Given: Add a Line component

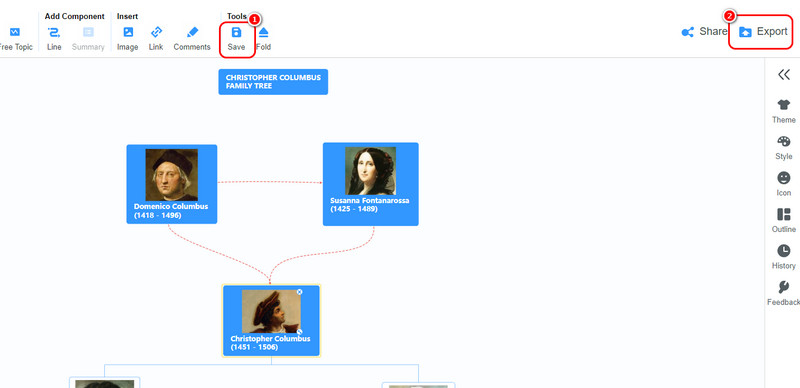Looking at the screenshot, I should pyautogui.click(x=54, y=32).
